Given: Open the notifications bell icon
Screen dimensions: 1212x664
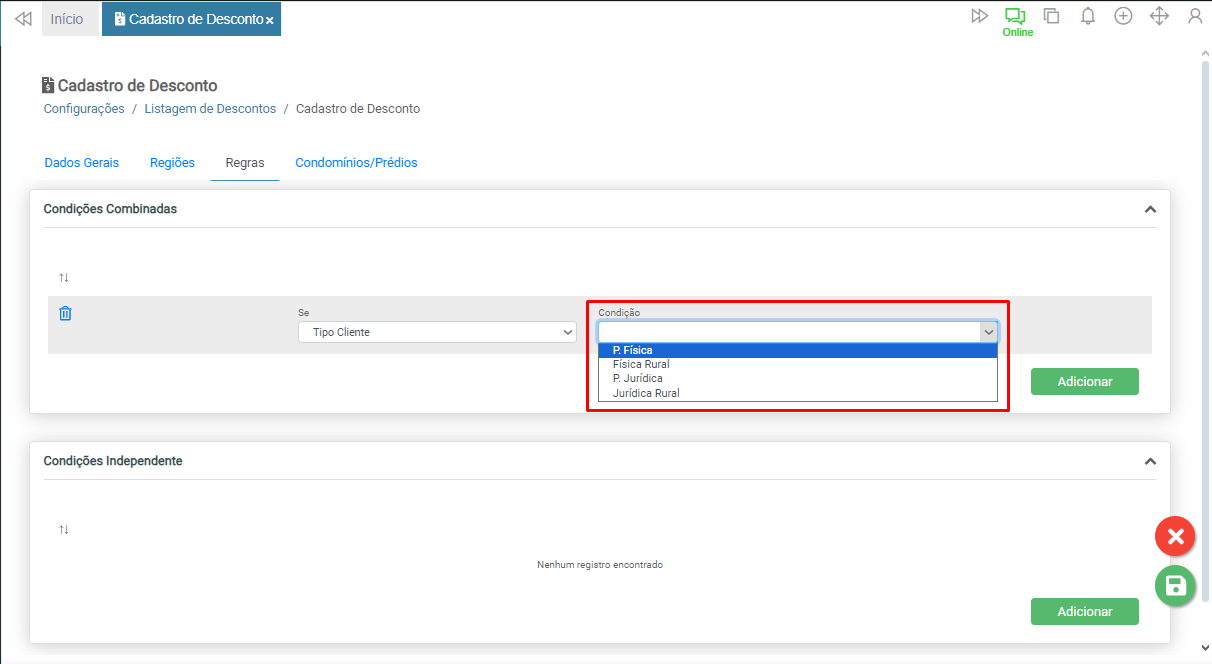Looking at the screenshot, I should tap(1088, 16).
